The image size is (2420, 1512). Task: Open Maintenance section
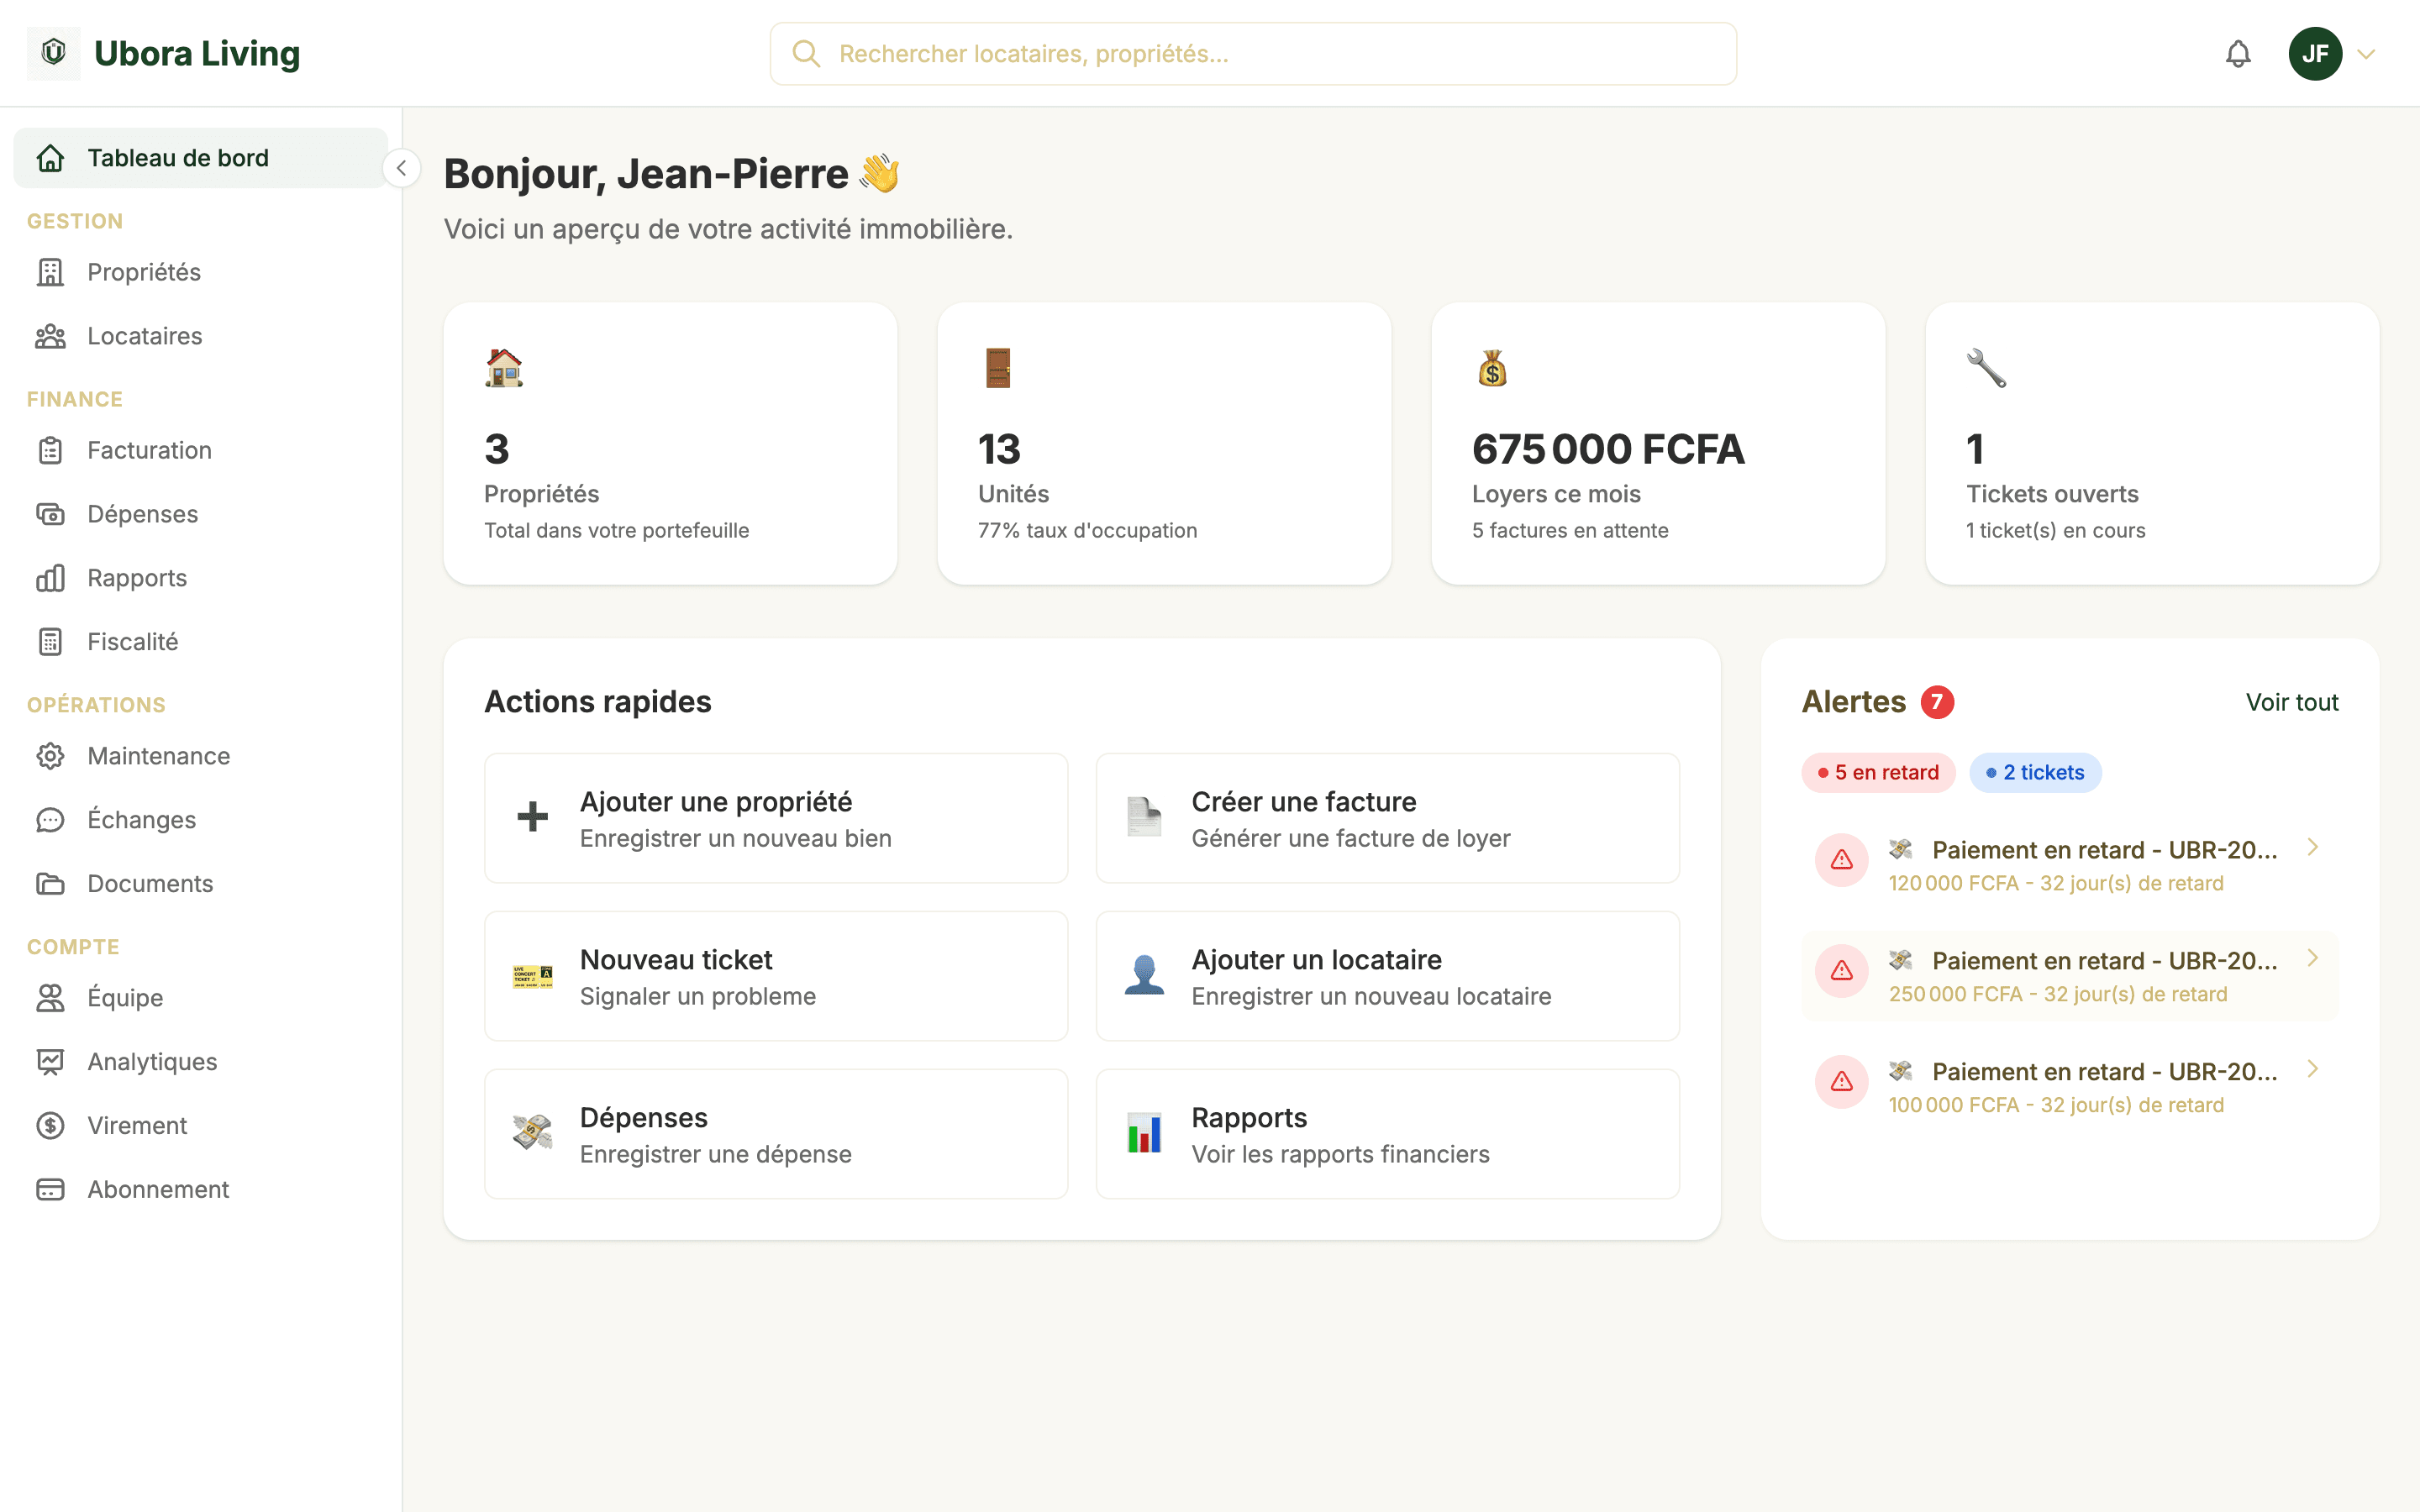tap(200, 756)
